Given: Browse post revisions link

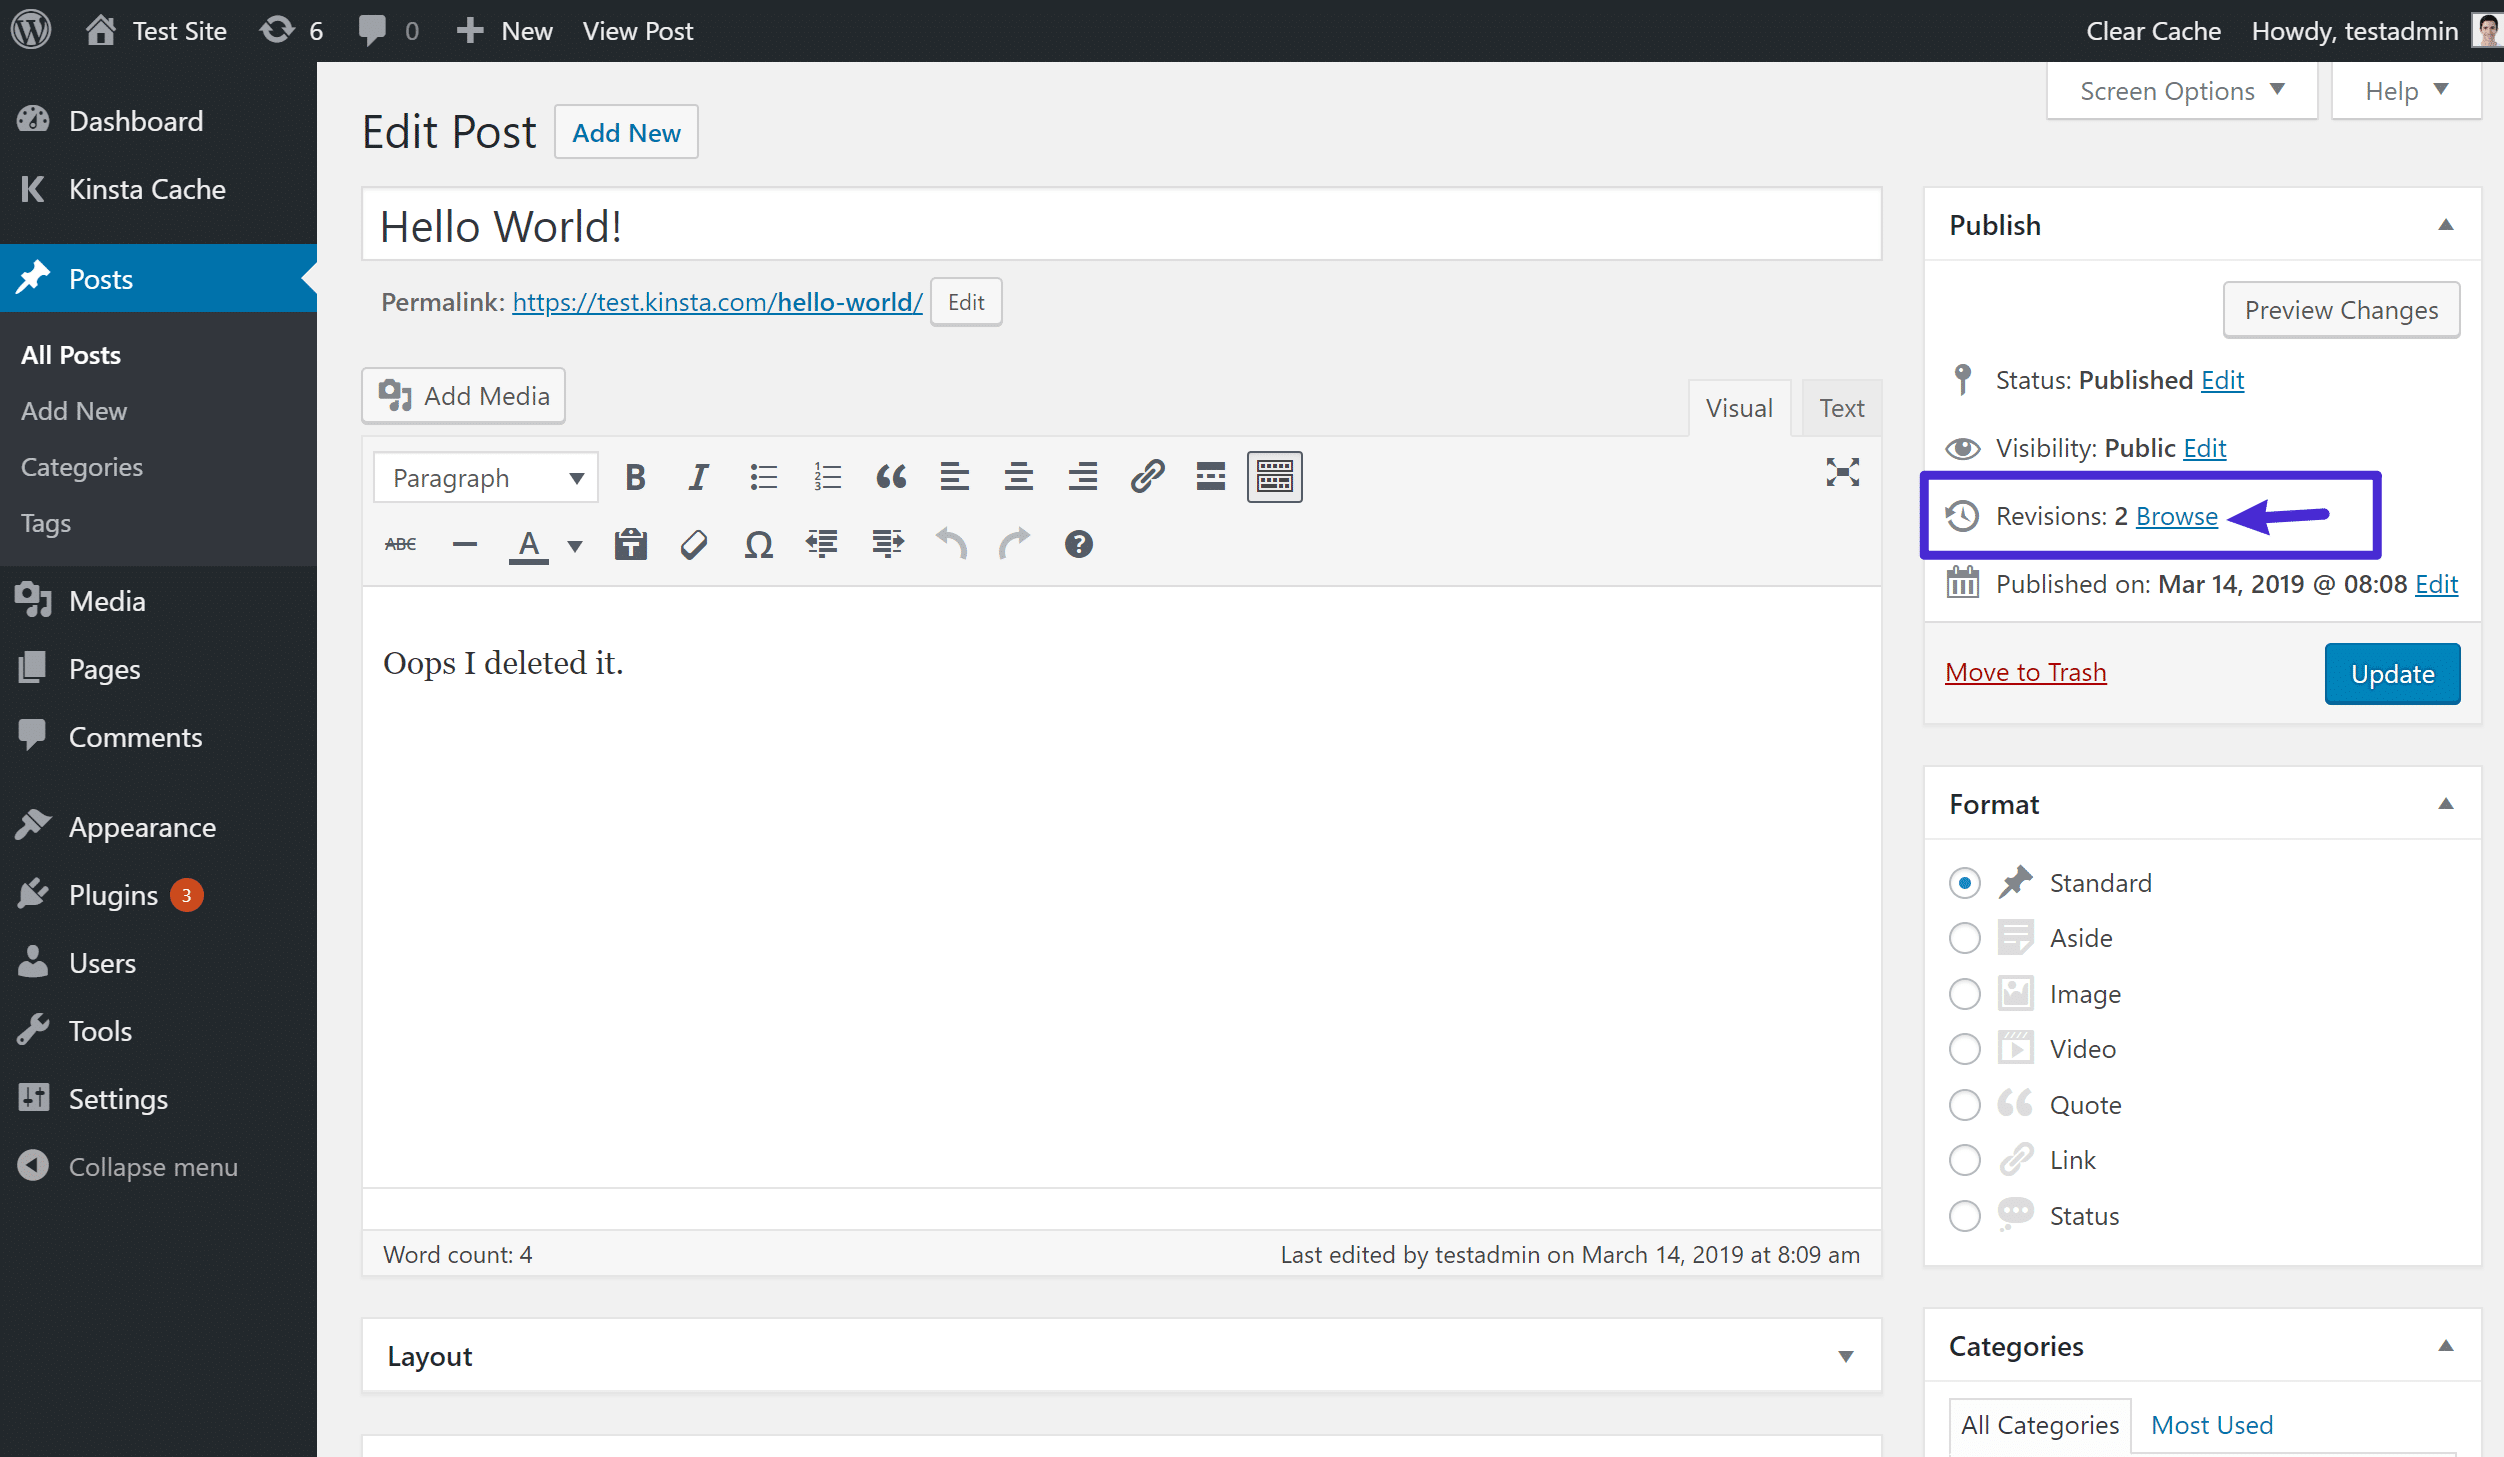Looking at the screenshot, I should (x=2176, y=515).
